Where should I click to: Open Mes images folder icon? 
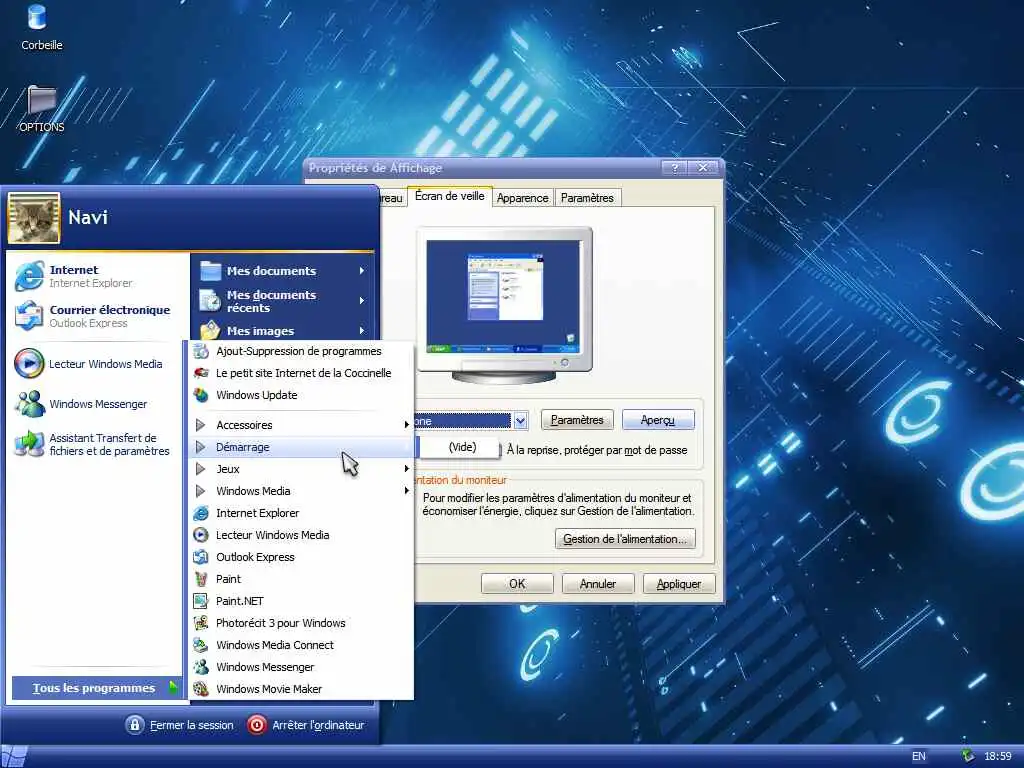pyautogui.click(x=210, y=330)
